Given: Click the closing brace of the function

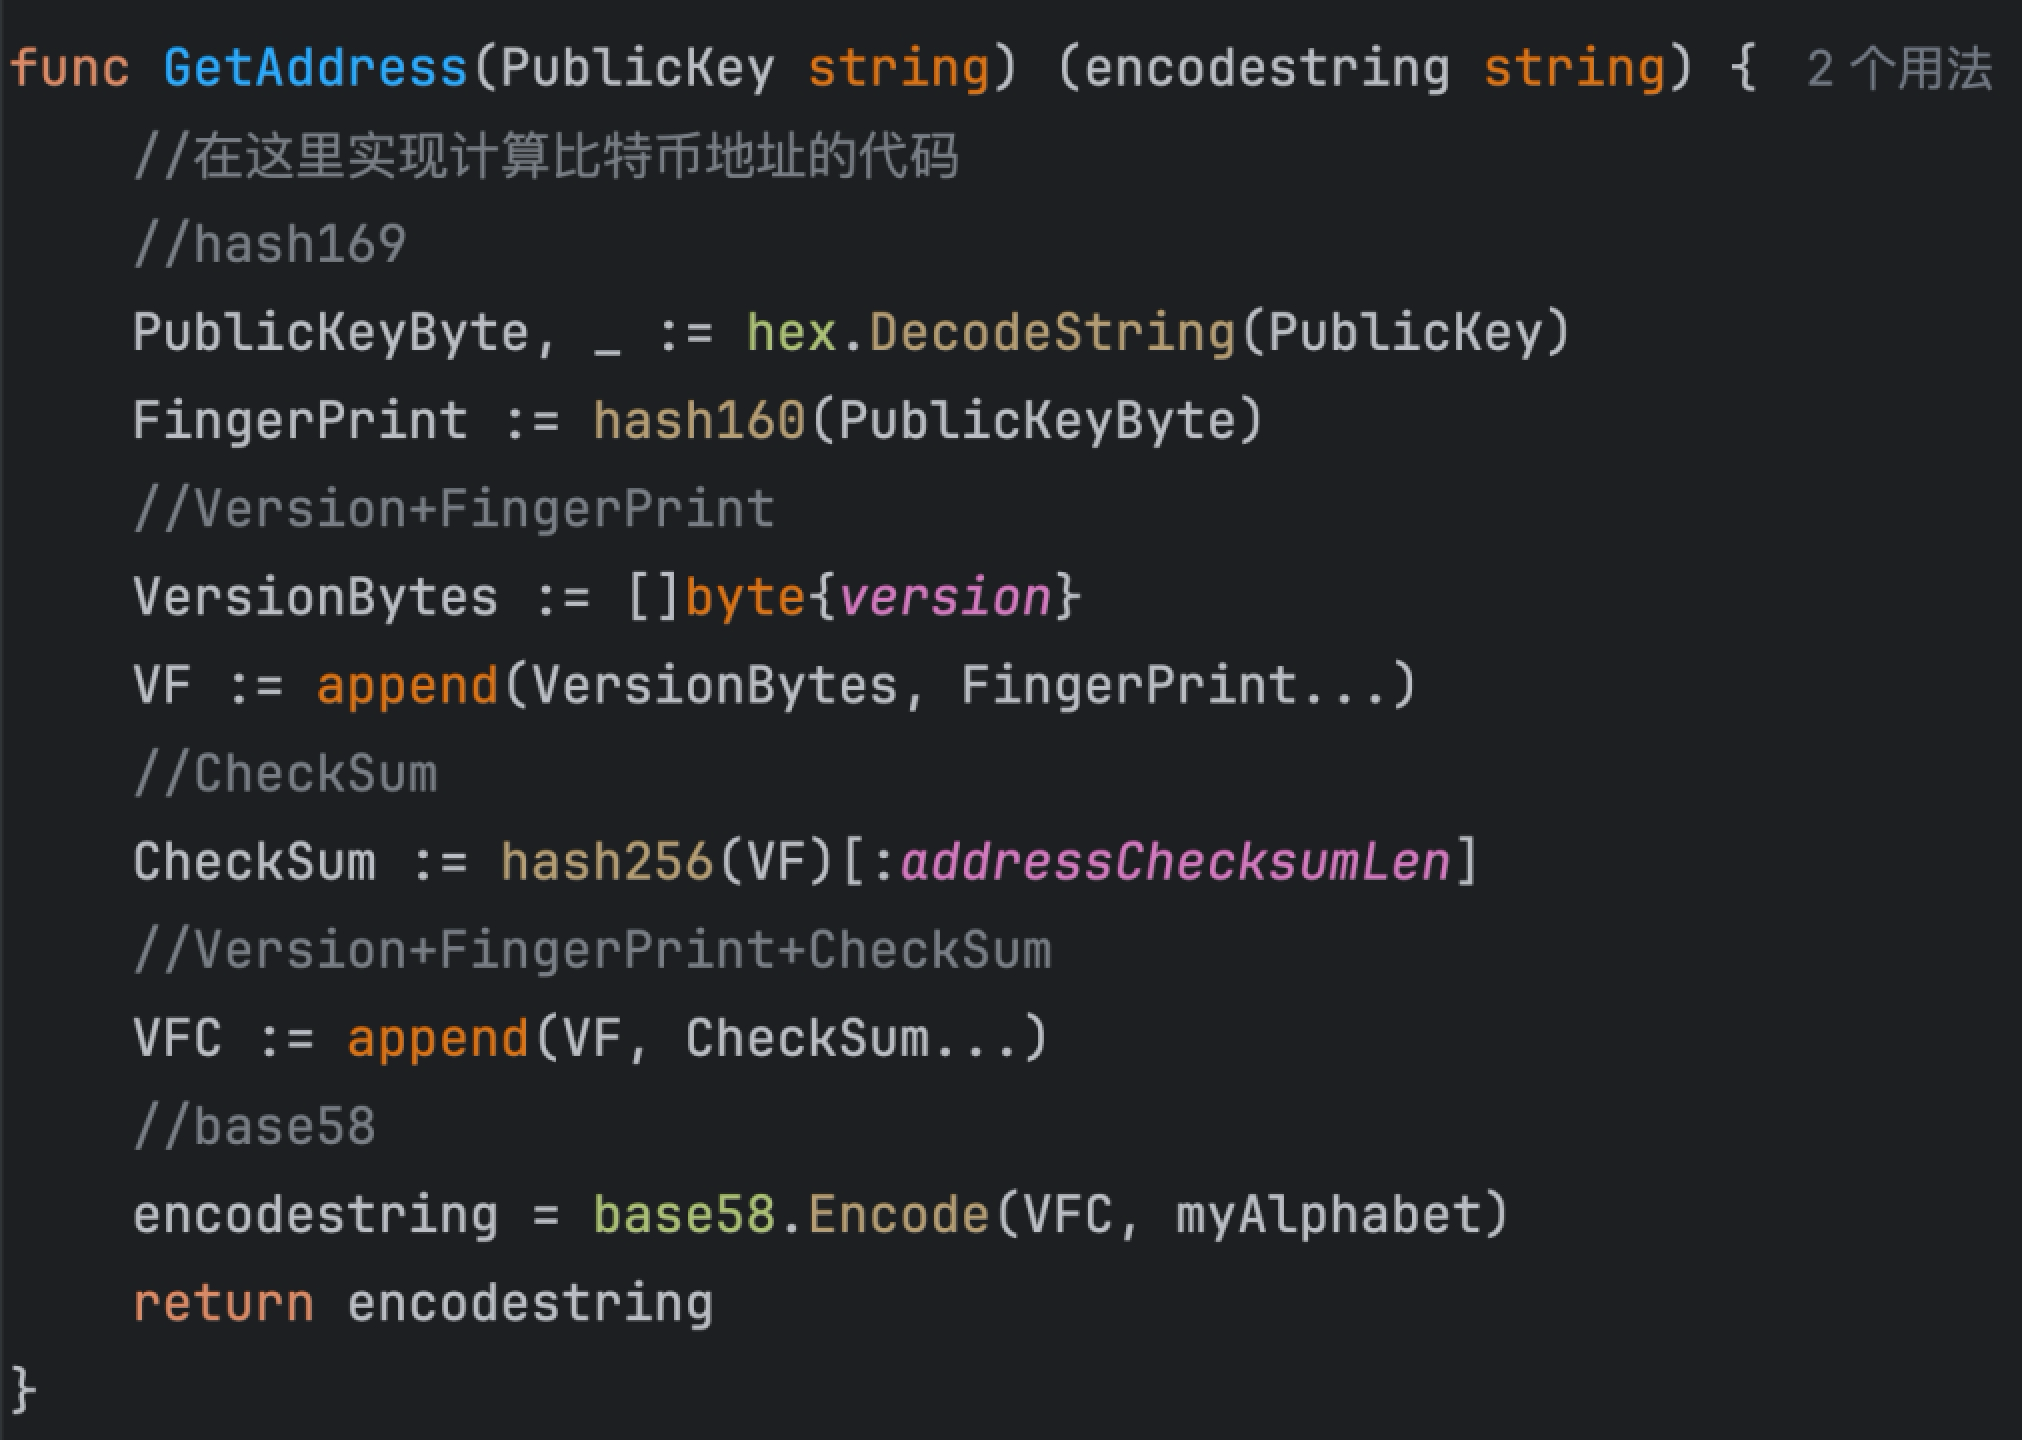Looking at the screenshot, I should [x=23, y=1389].
